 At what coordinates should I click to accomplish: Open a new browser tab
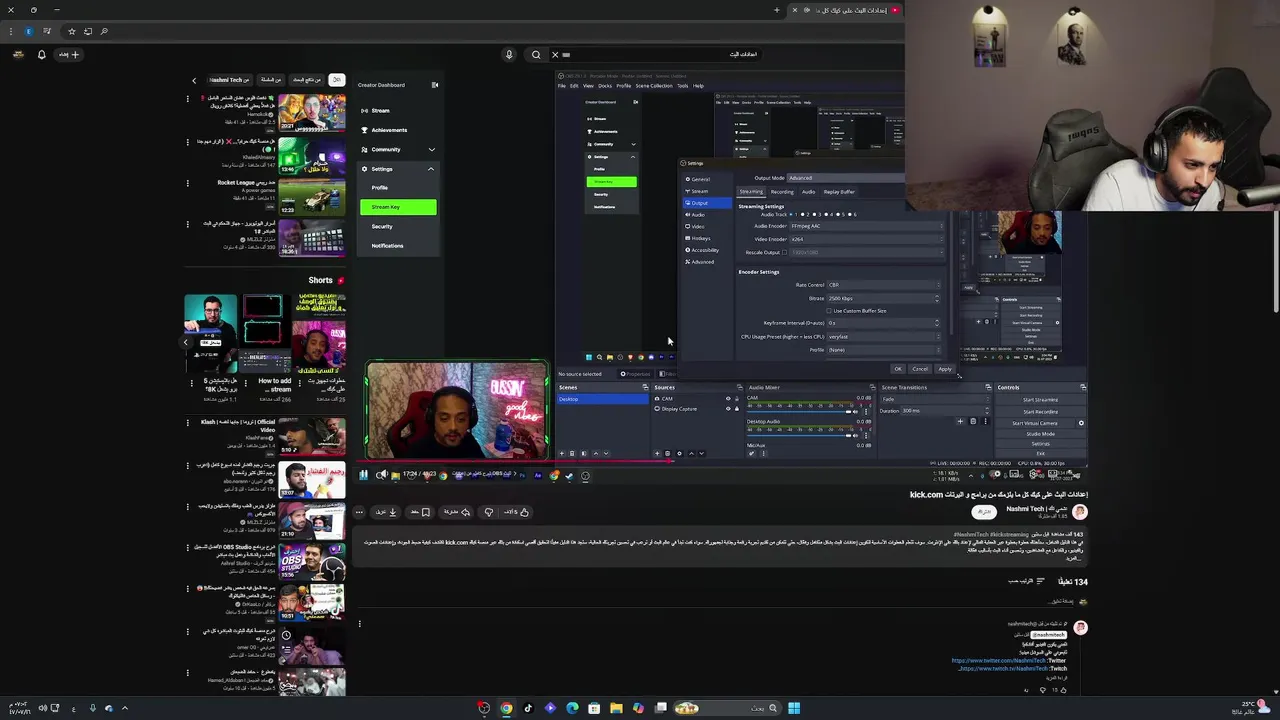tap(776, 10)
